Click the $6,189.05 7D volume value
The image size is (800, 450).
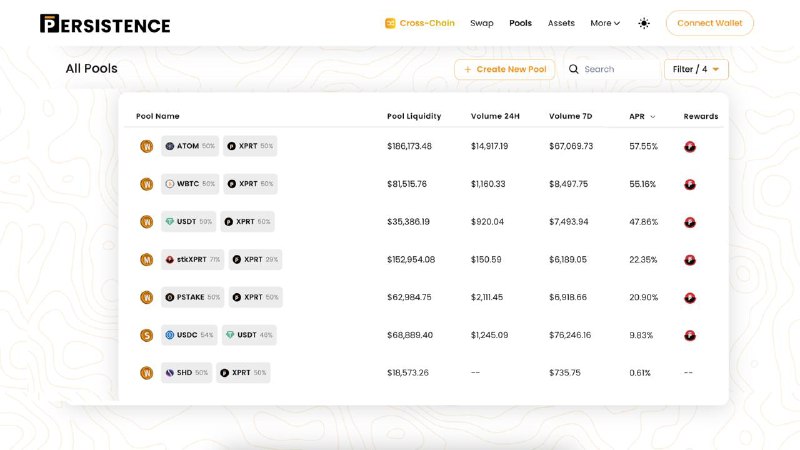click(x=568, y=260)
